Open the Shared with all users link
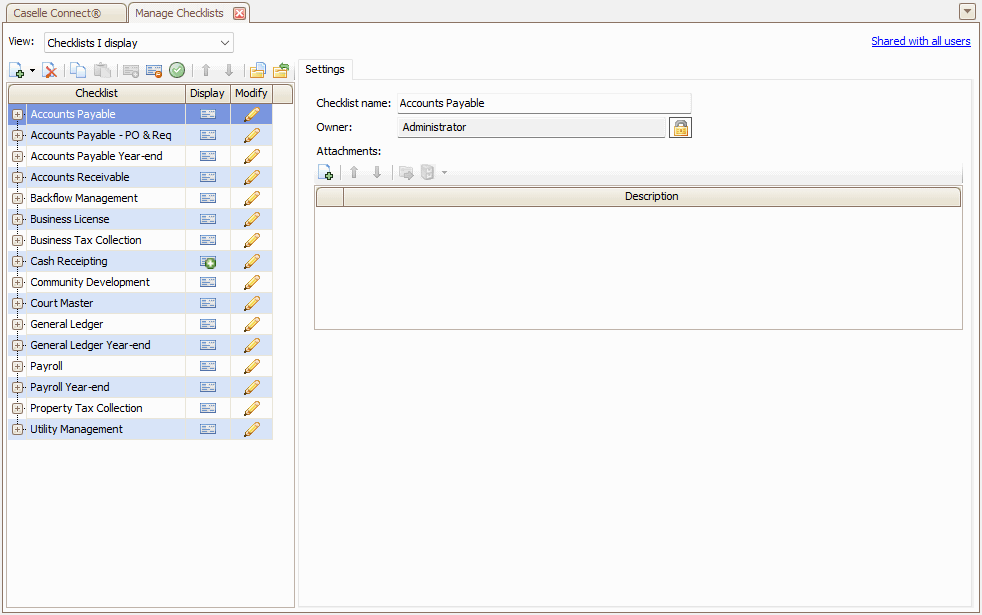This screenshot has width=982, height=615. point(920,41)
